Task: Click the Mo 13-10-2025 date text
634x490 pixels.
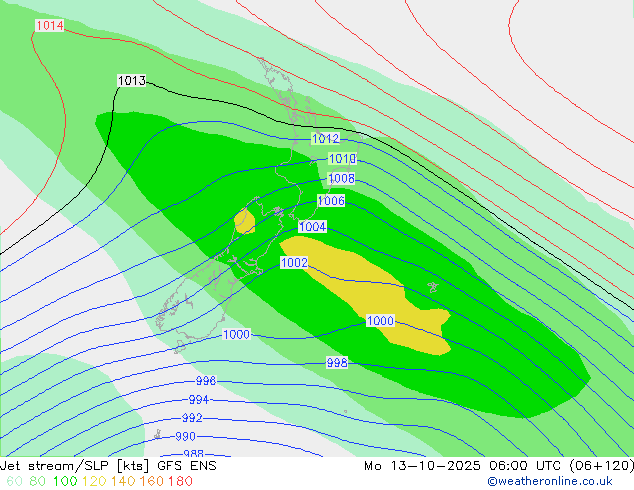Action: point(423,466)
